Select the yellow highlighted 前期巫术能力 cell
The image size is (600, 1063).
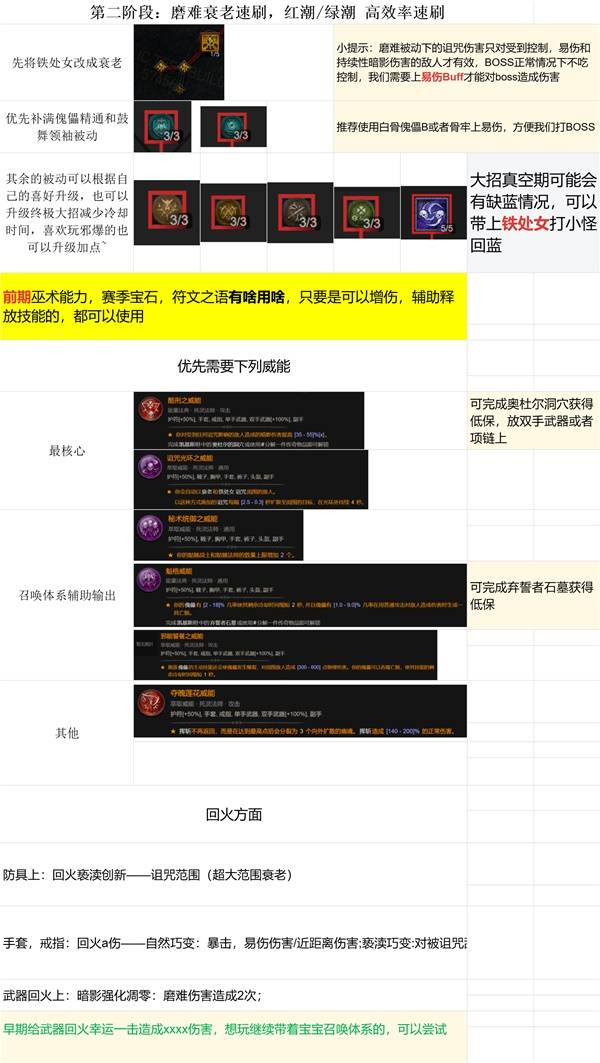(233, 306)
